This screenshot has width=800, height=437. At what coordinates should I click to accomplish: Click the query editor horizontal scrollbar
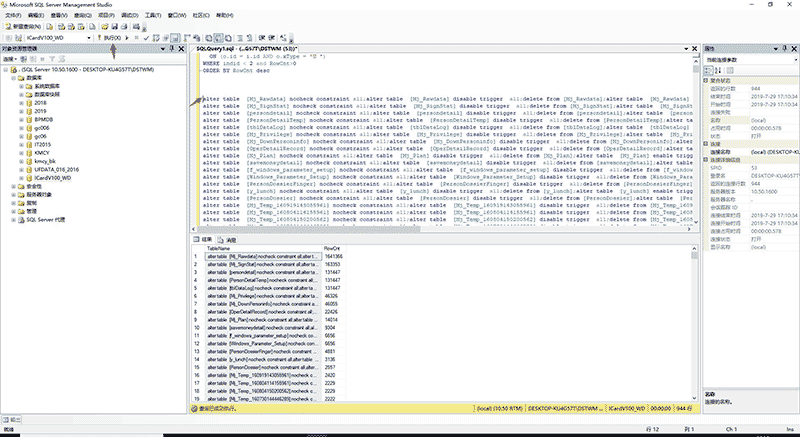(441, 229)
